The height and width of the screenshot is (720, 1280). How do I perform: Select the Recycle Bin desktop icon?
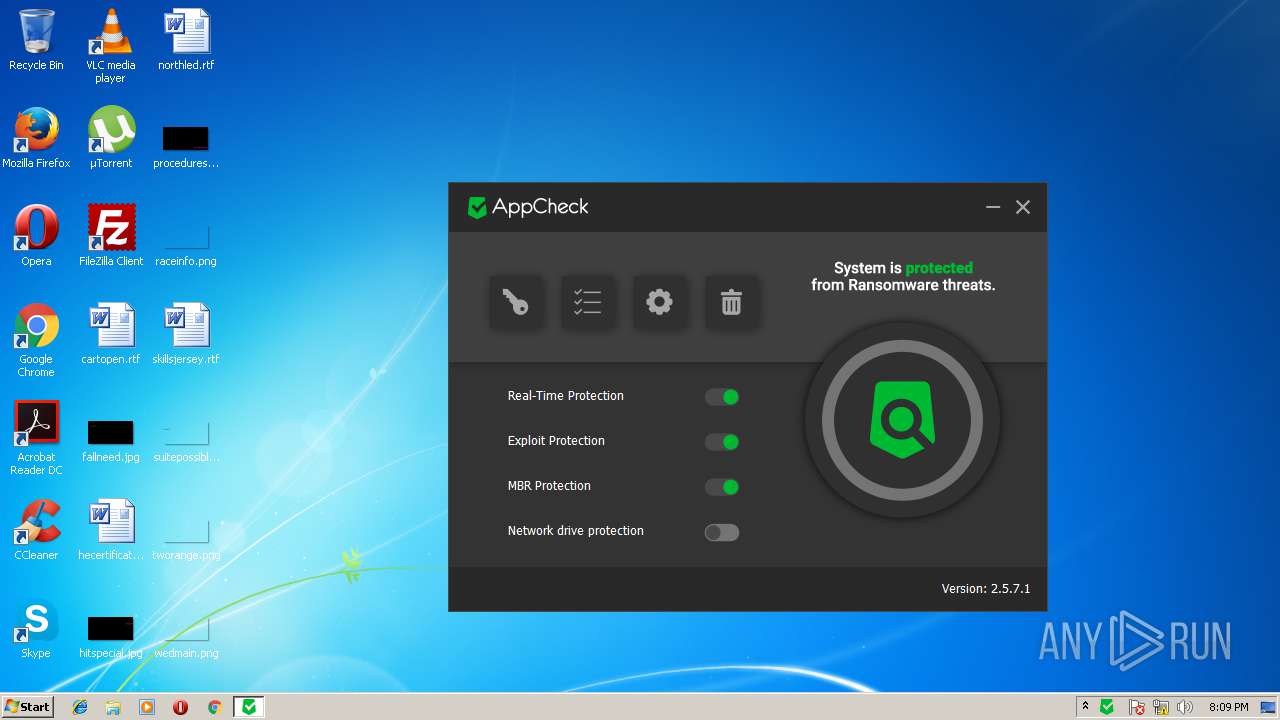click(36, 40)
